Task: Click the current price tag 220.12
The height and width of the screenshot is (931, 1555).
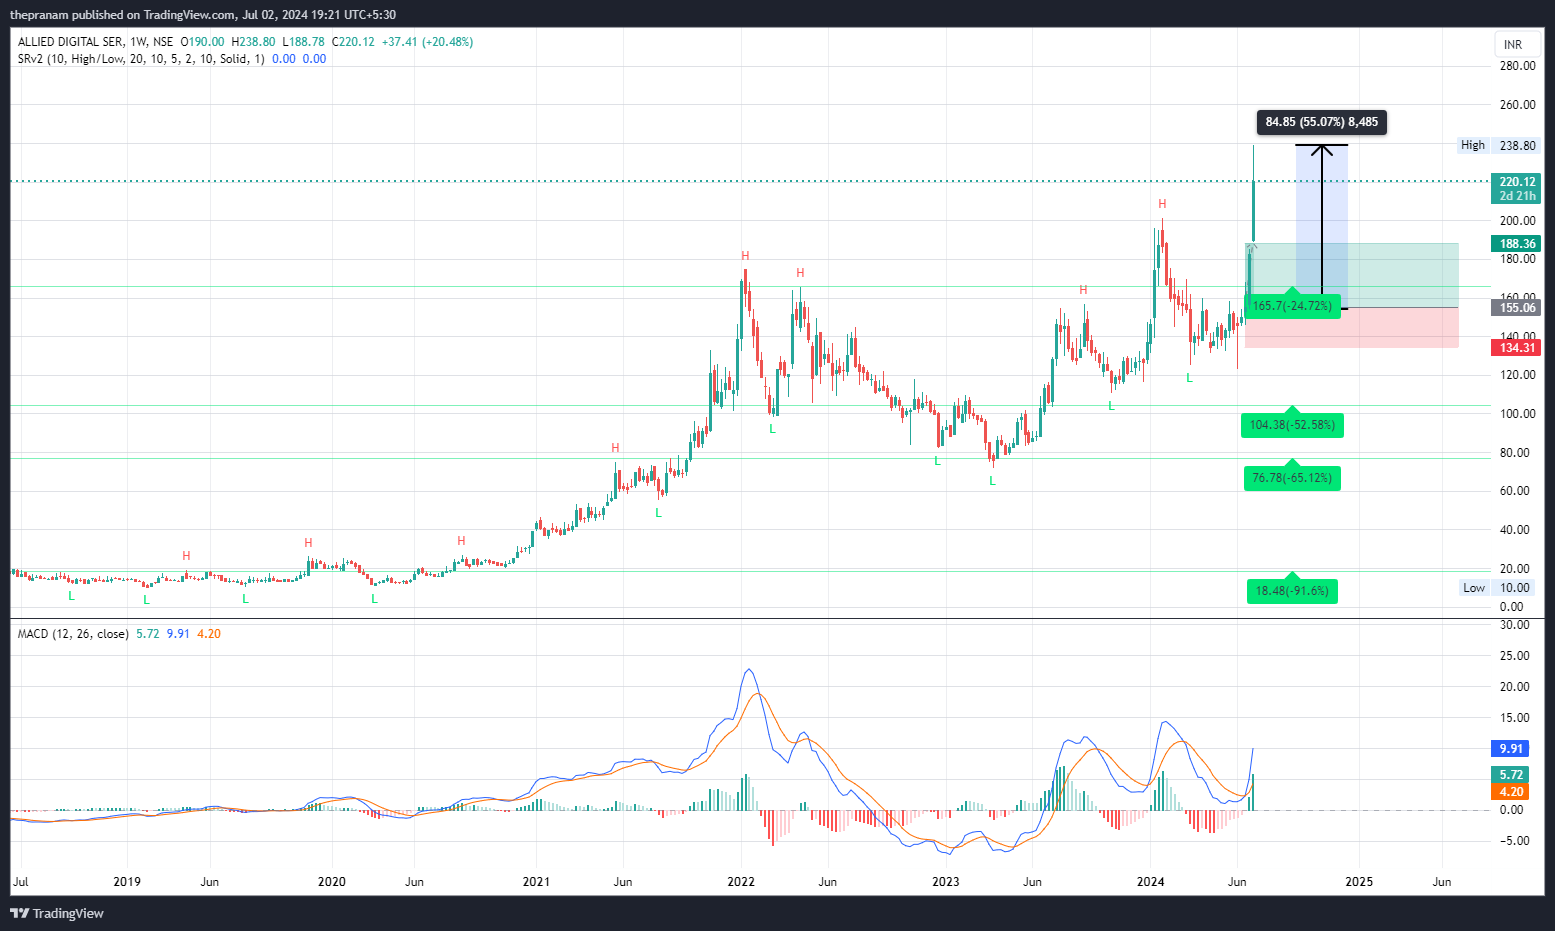Action: 1517,188
